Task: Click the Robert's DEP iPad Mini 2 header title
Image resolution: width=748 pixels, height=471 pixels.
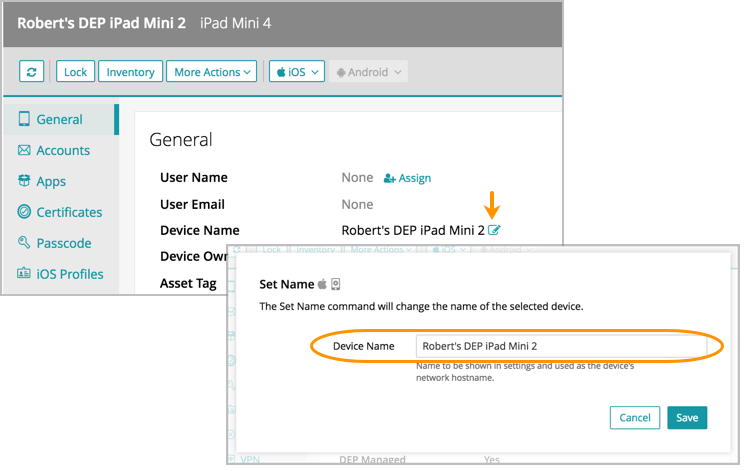Action: point(100,22)
